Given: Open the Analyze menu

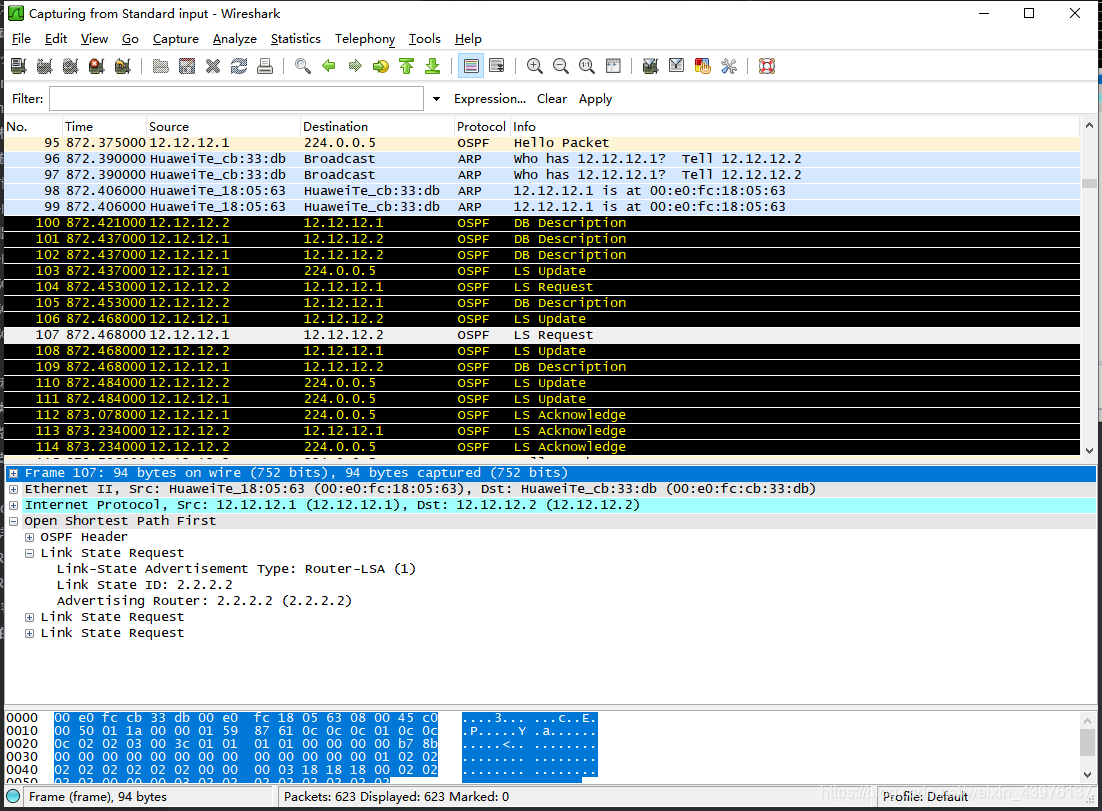Looking at the screenshot, I should coord(235,39).
